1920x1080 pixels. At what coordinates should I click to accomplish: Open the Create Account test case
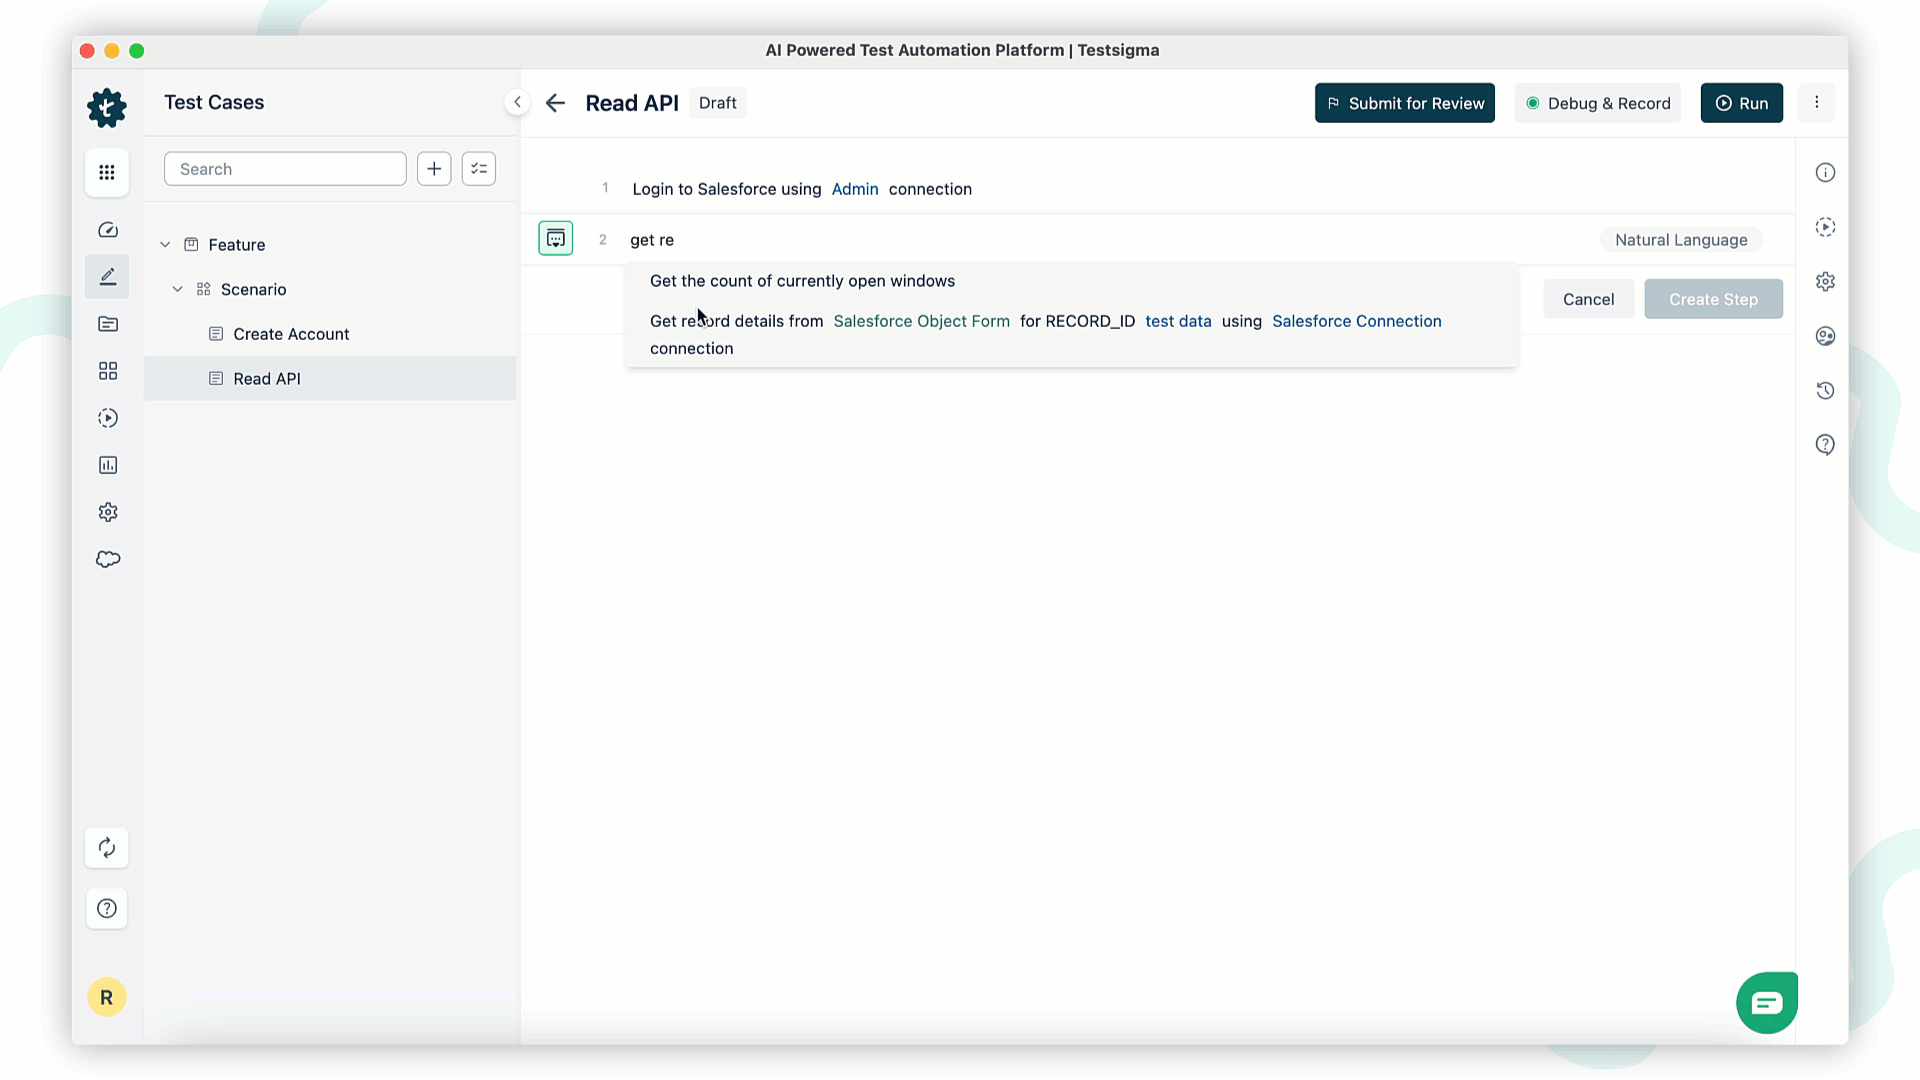click(330, 334)
